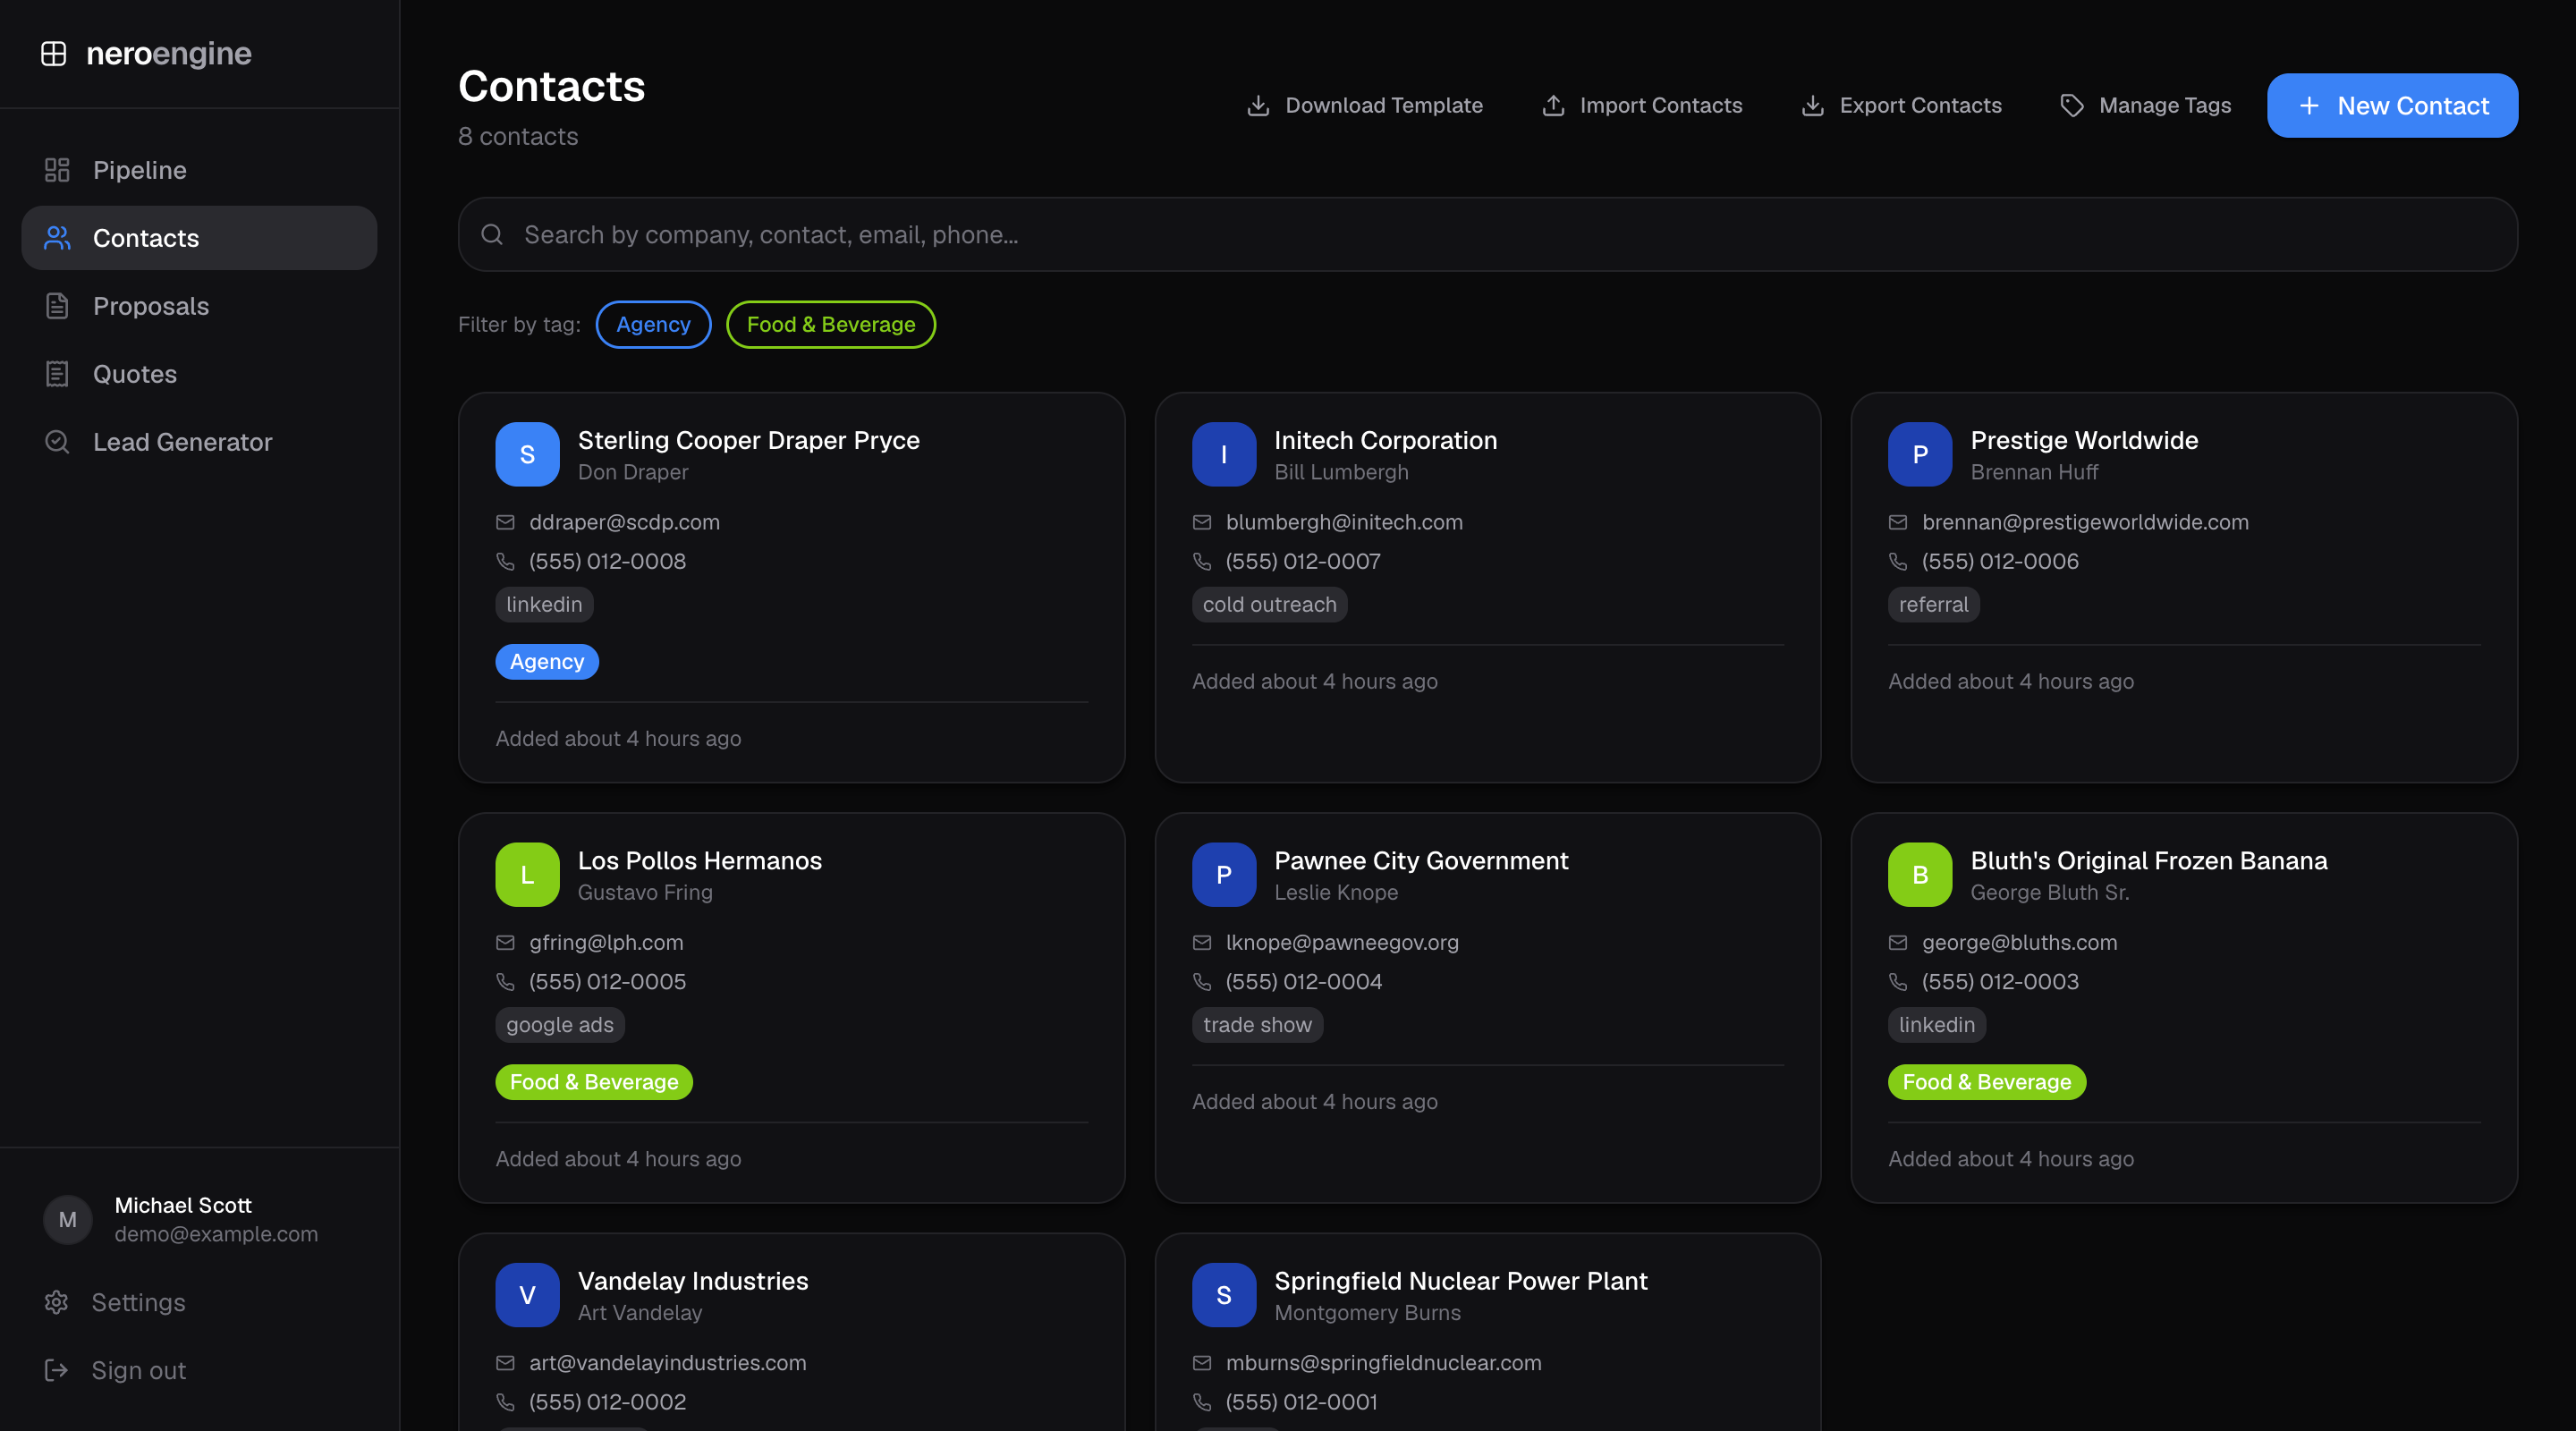
Task: Click Download Template
Action: pos(1364,105)
